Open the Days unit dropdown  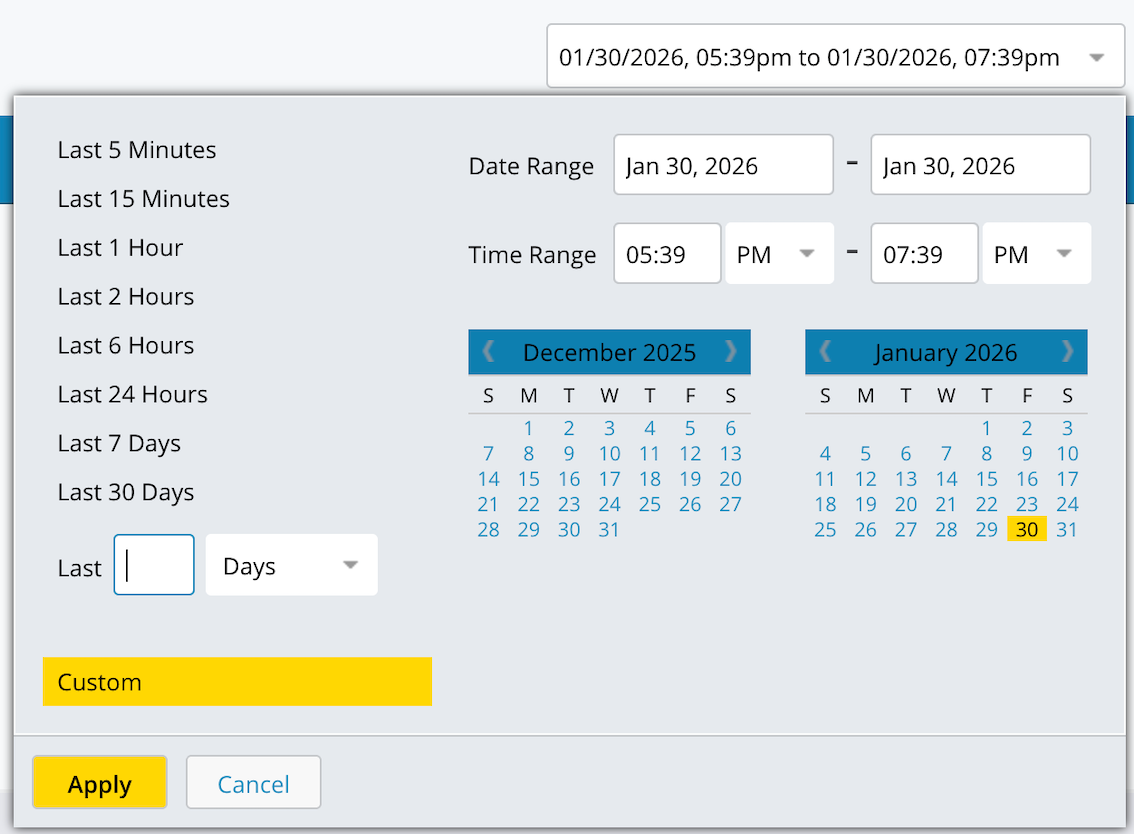click(x=291, y=566)
